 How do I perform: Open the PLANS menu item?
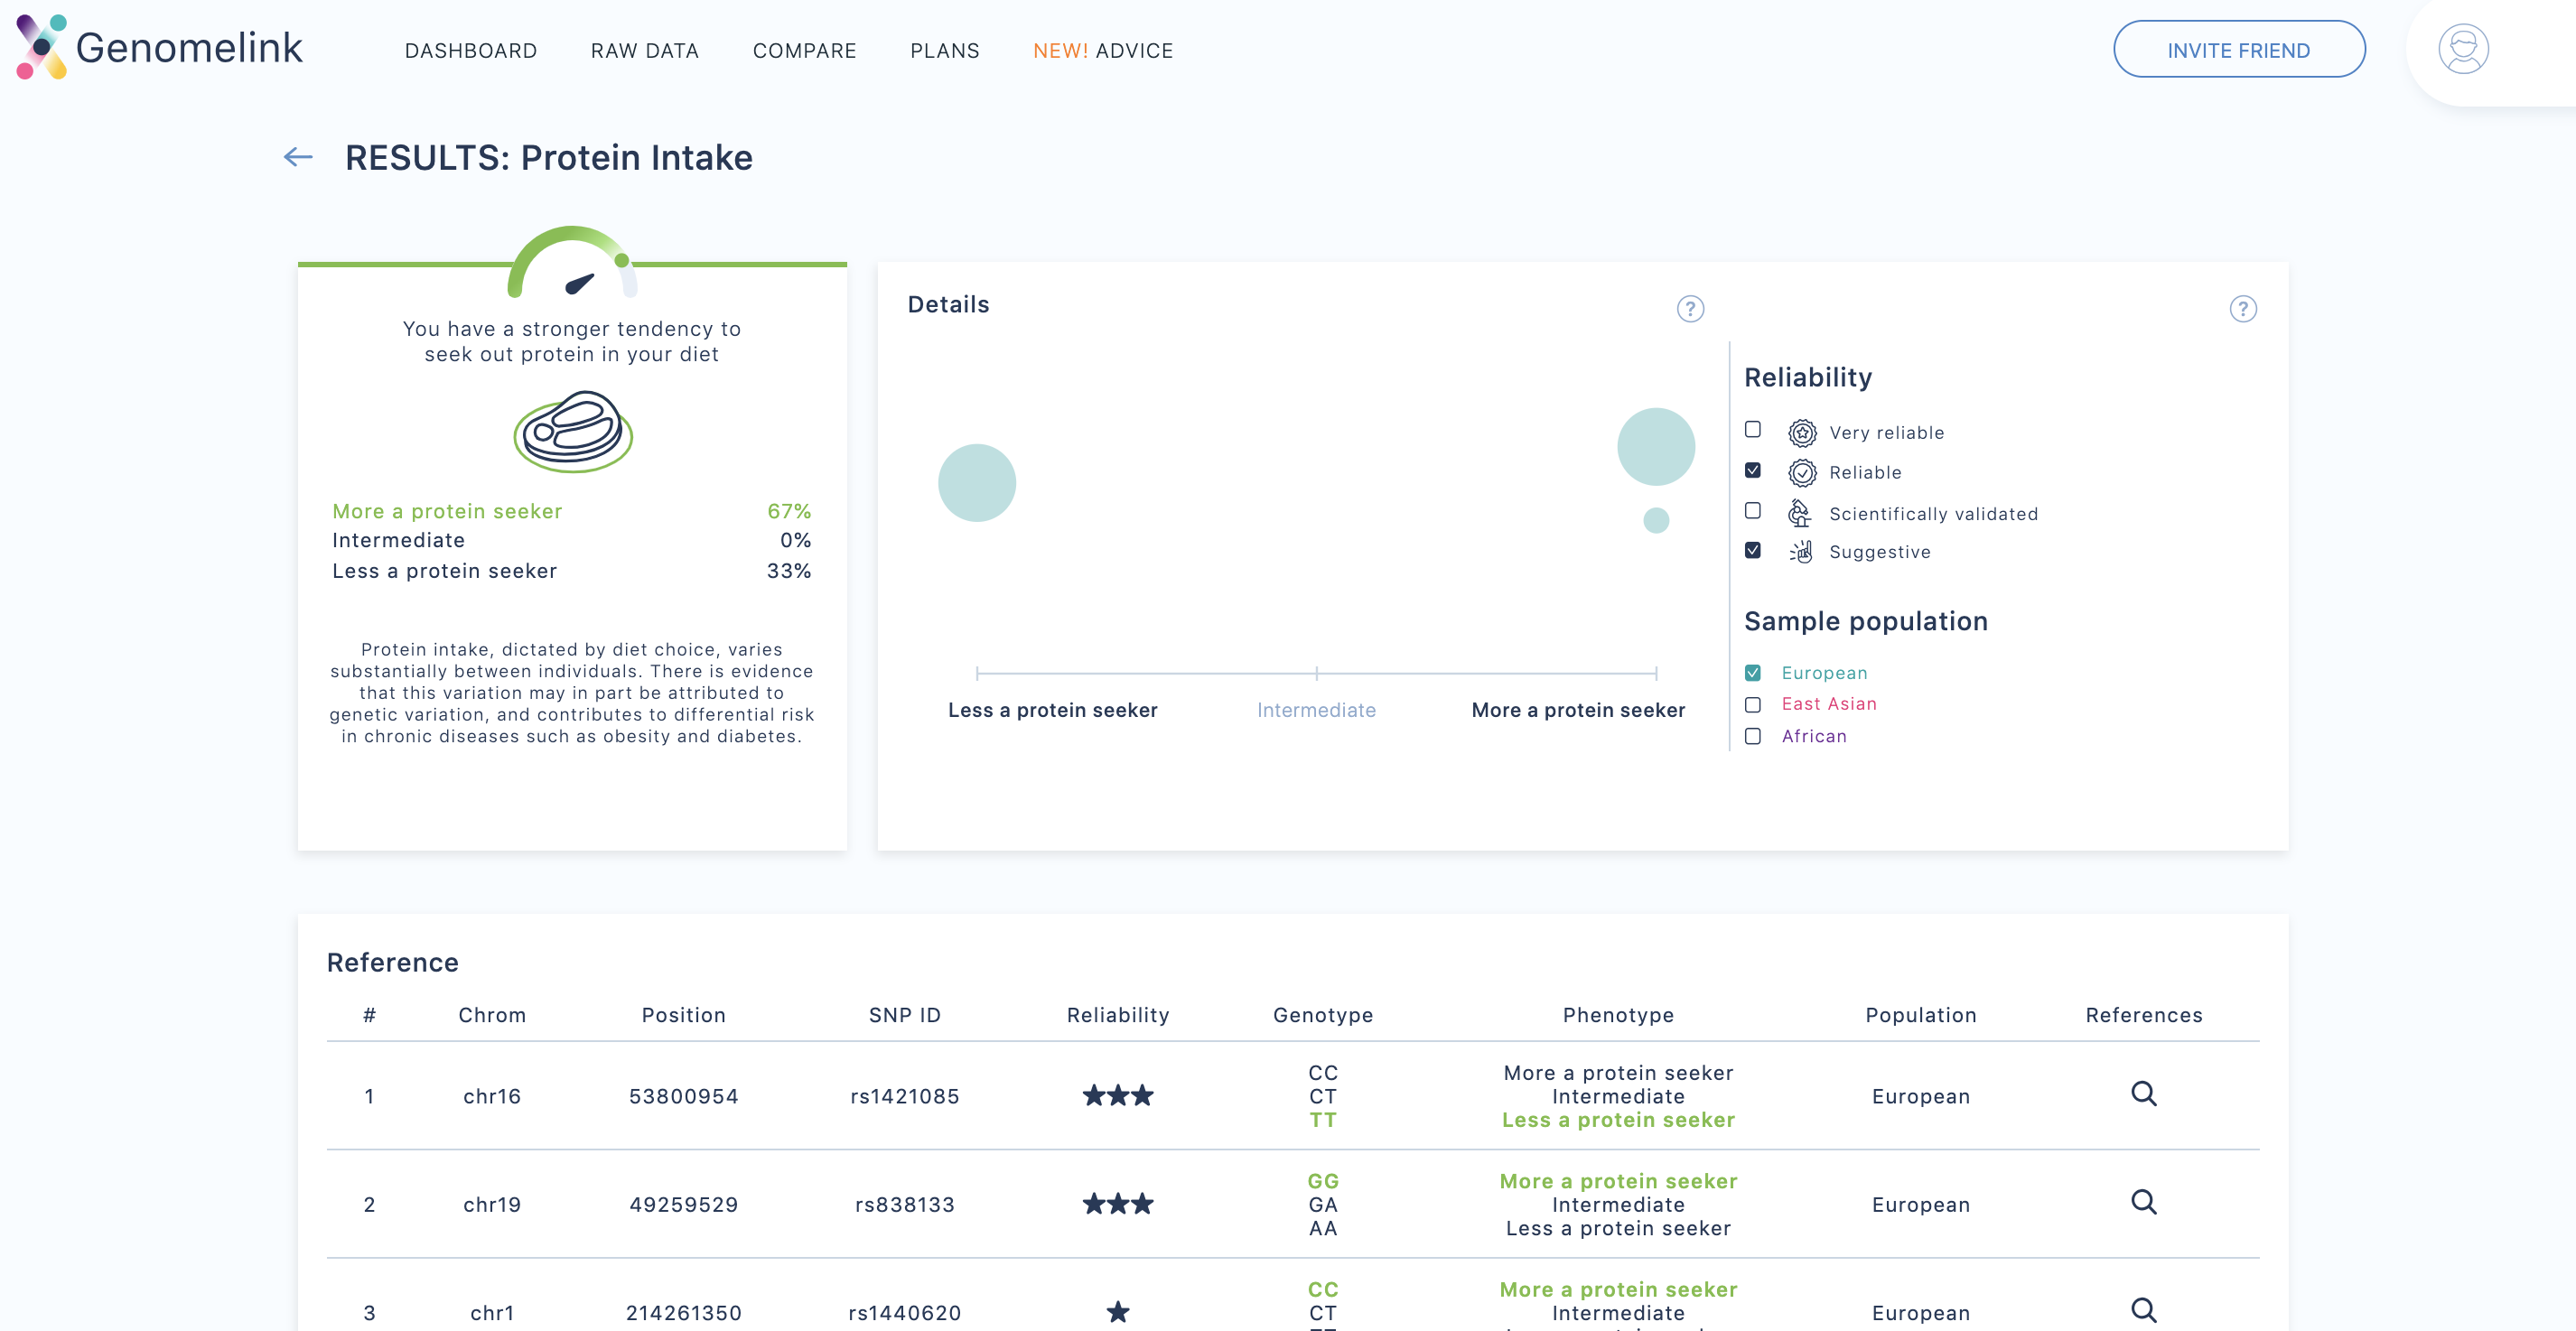(945, 50)
